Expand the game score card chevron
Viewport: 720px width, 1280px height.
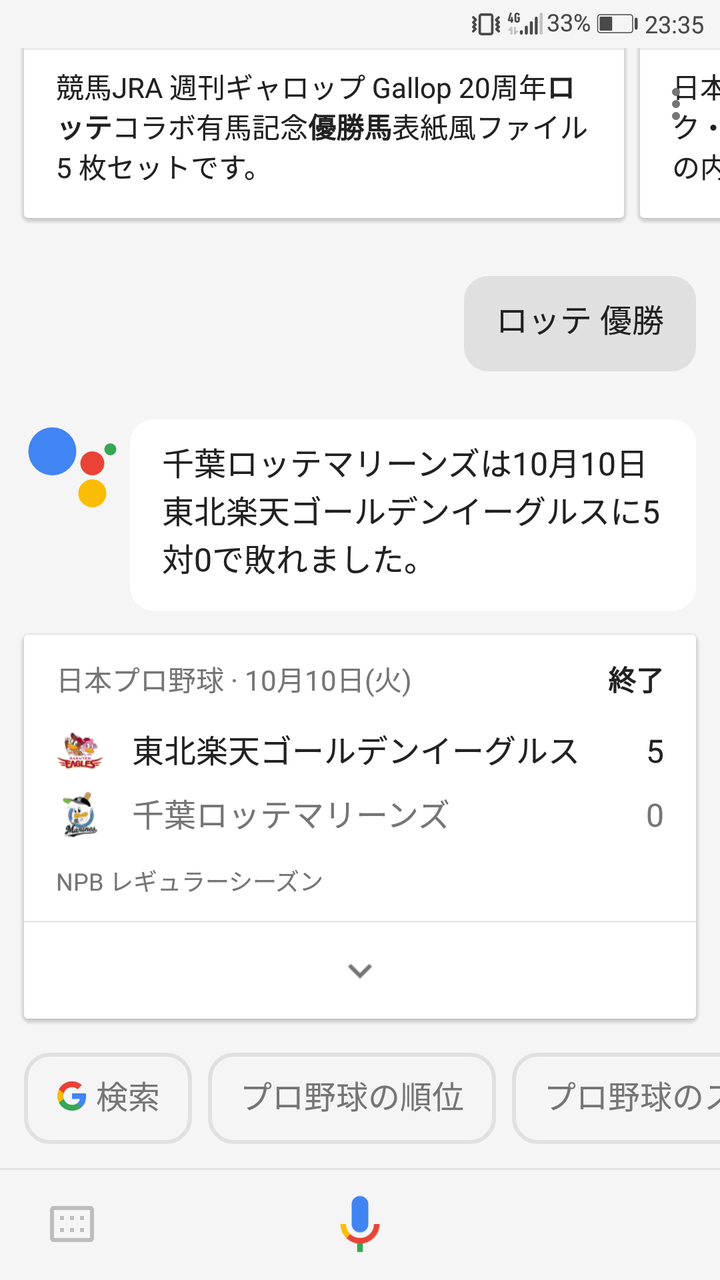(x=360, y=970)
